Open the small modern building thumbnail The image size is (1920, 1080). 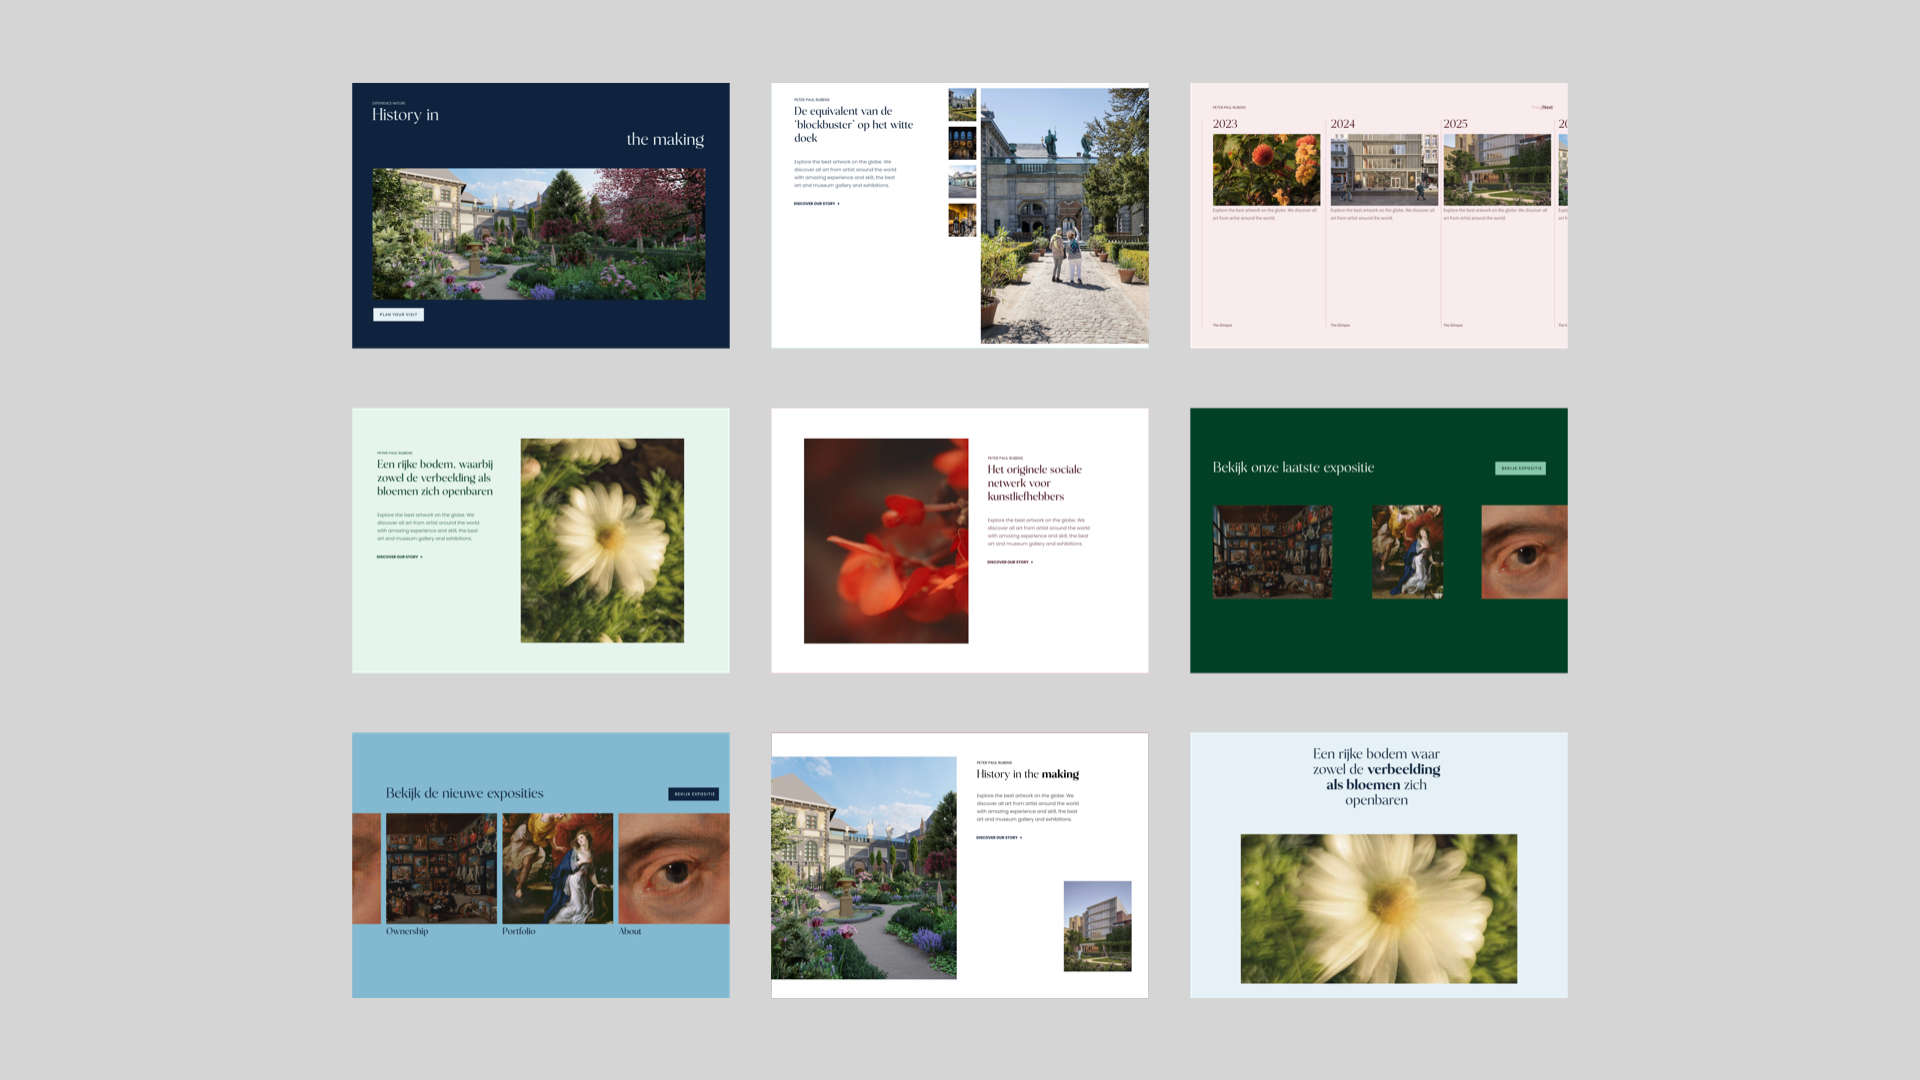click(x=1097, y=926)
